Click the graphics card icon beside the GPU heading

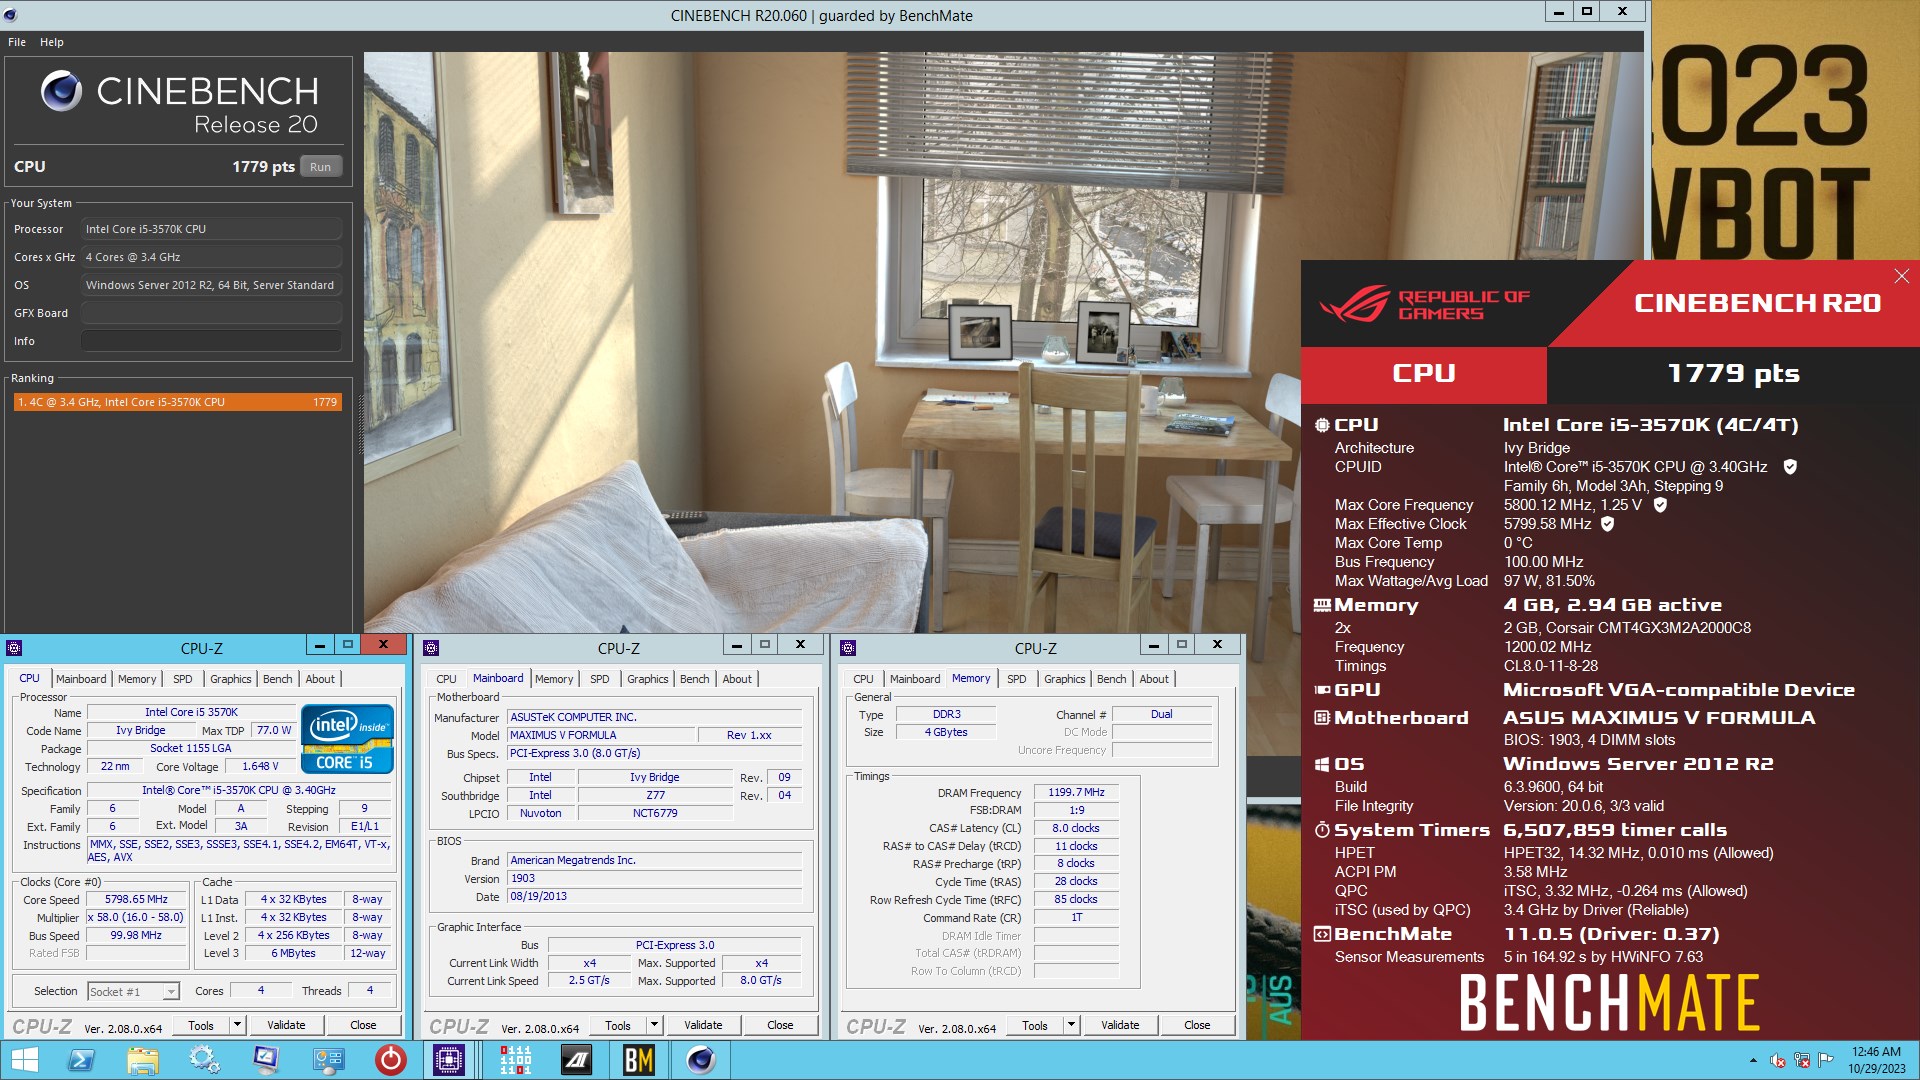tap(1322, 690)
